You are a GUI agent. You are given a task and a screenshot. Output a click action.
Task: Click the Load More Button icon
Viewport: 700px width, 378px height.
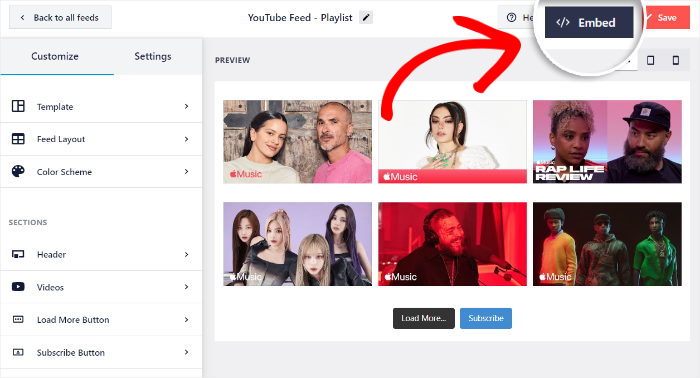[x=18, y=320]
